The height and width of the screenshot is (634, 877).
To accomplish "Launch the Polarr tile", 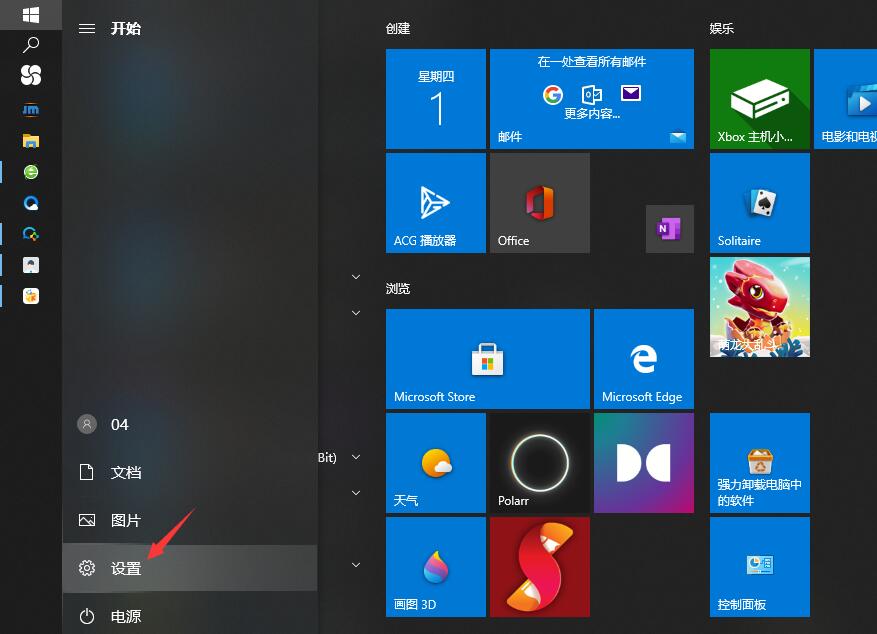I will tap(540, 463).
